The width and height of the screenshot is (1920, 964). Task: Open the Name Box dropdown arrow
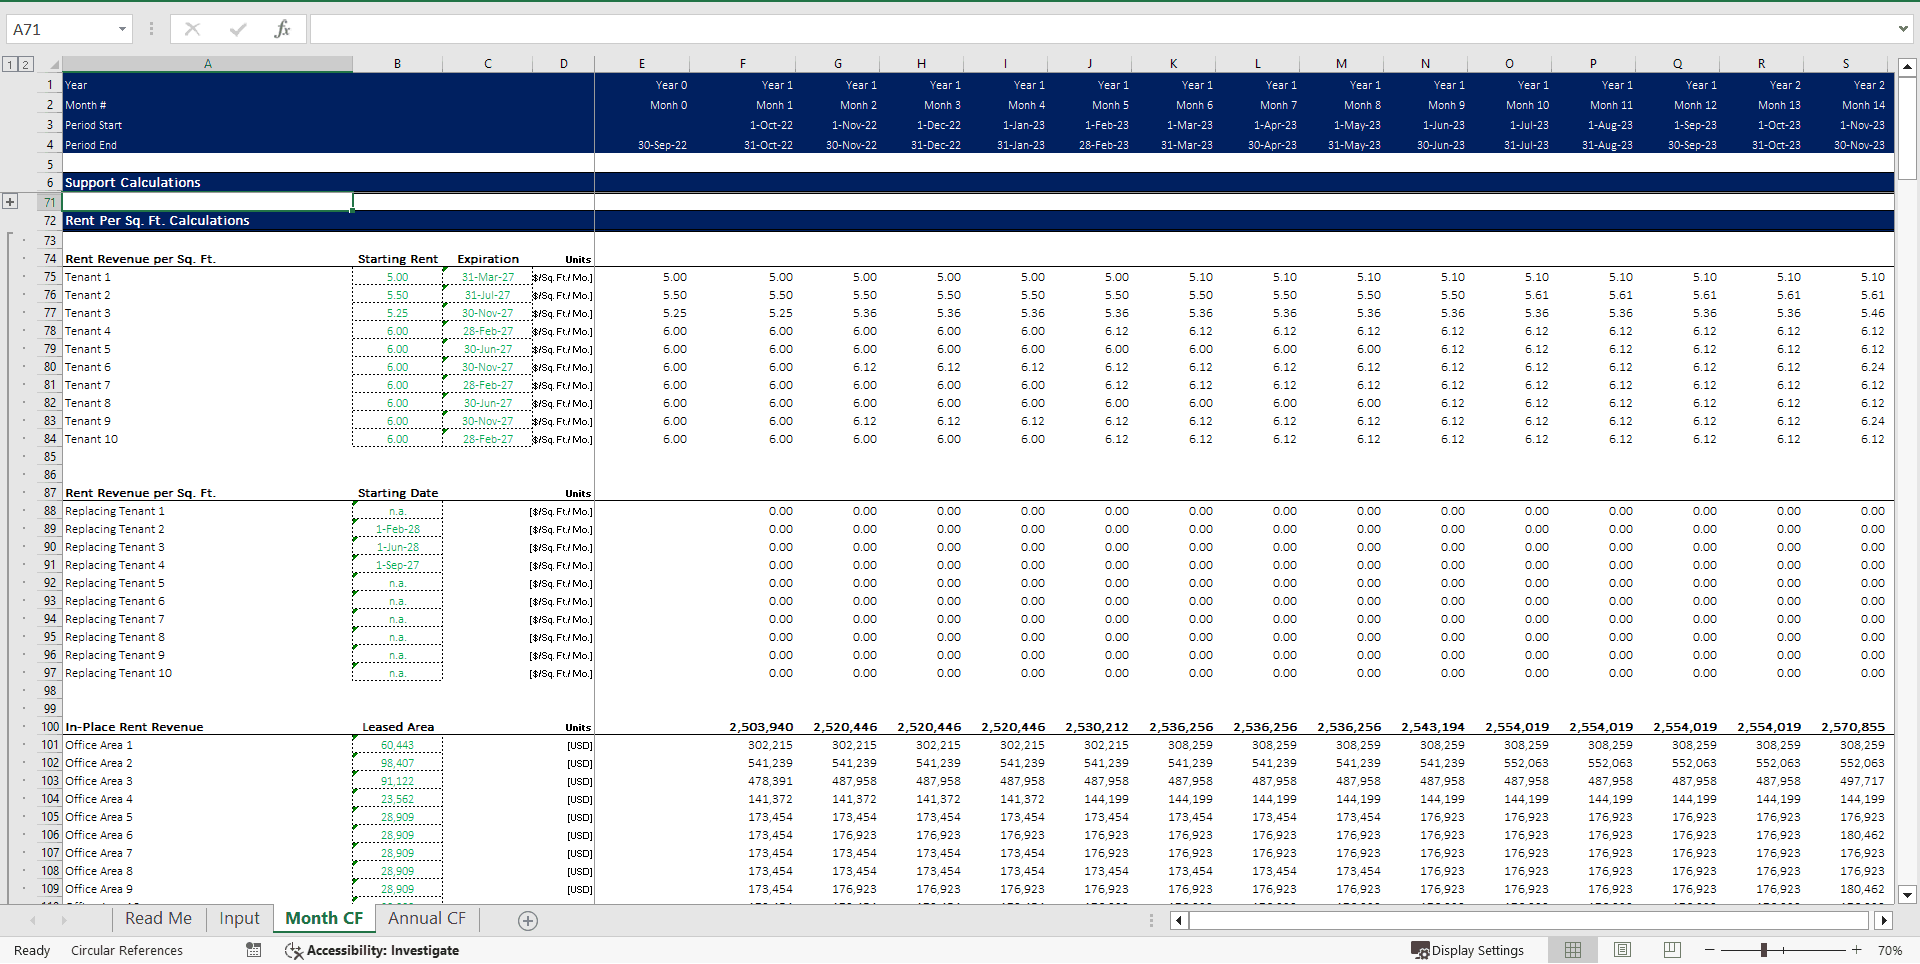[123, 29]
